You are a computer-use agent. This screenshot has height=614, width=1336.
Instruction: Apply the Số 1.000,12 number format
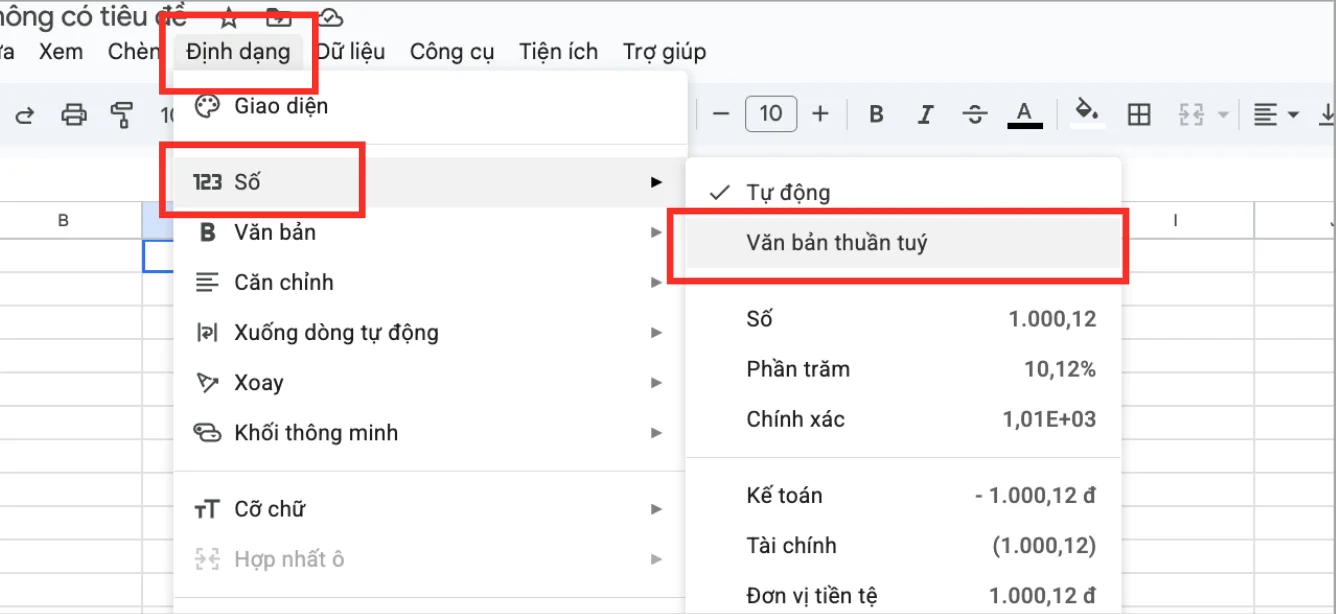(904, 319)
